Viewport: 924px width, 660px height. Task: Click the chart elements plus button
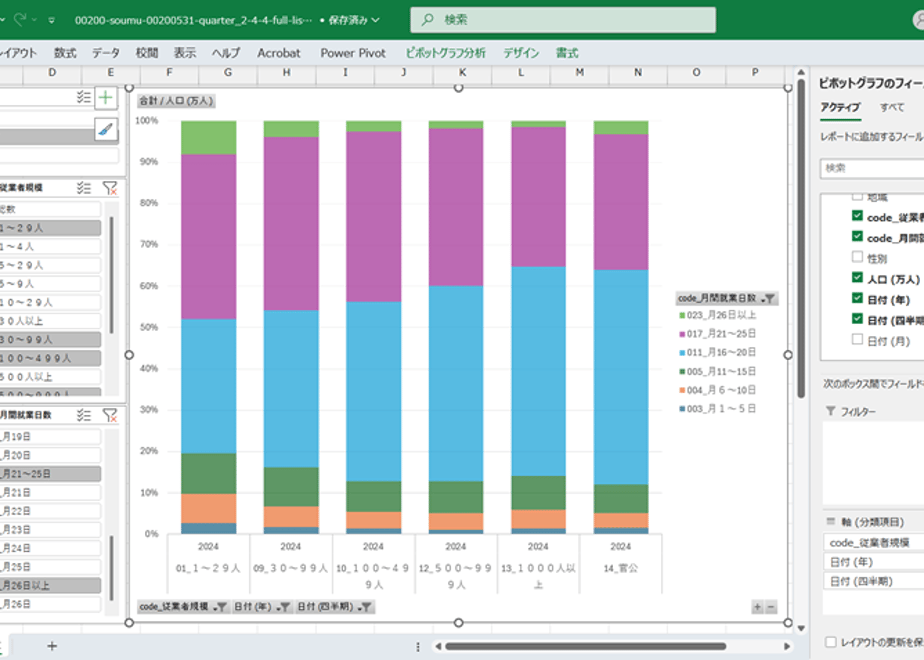tap(105, 97)
